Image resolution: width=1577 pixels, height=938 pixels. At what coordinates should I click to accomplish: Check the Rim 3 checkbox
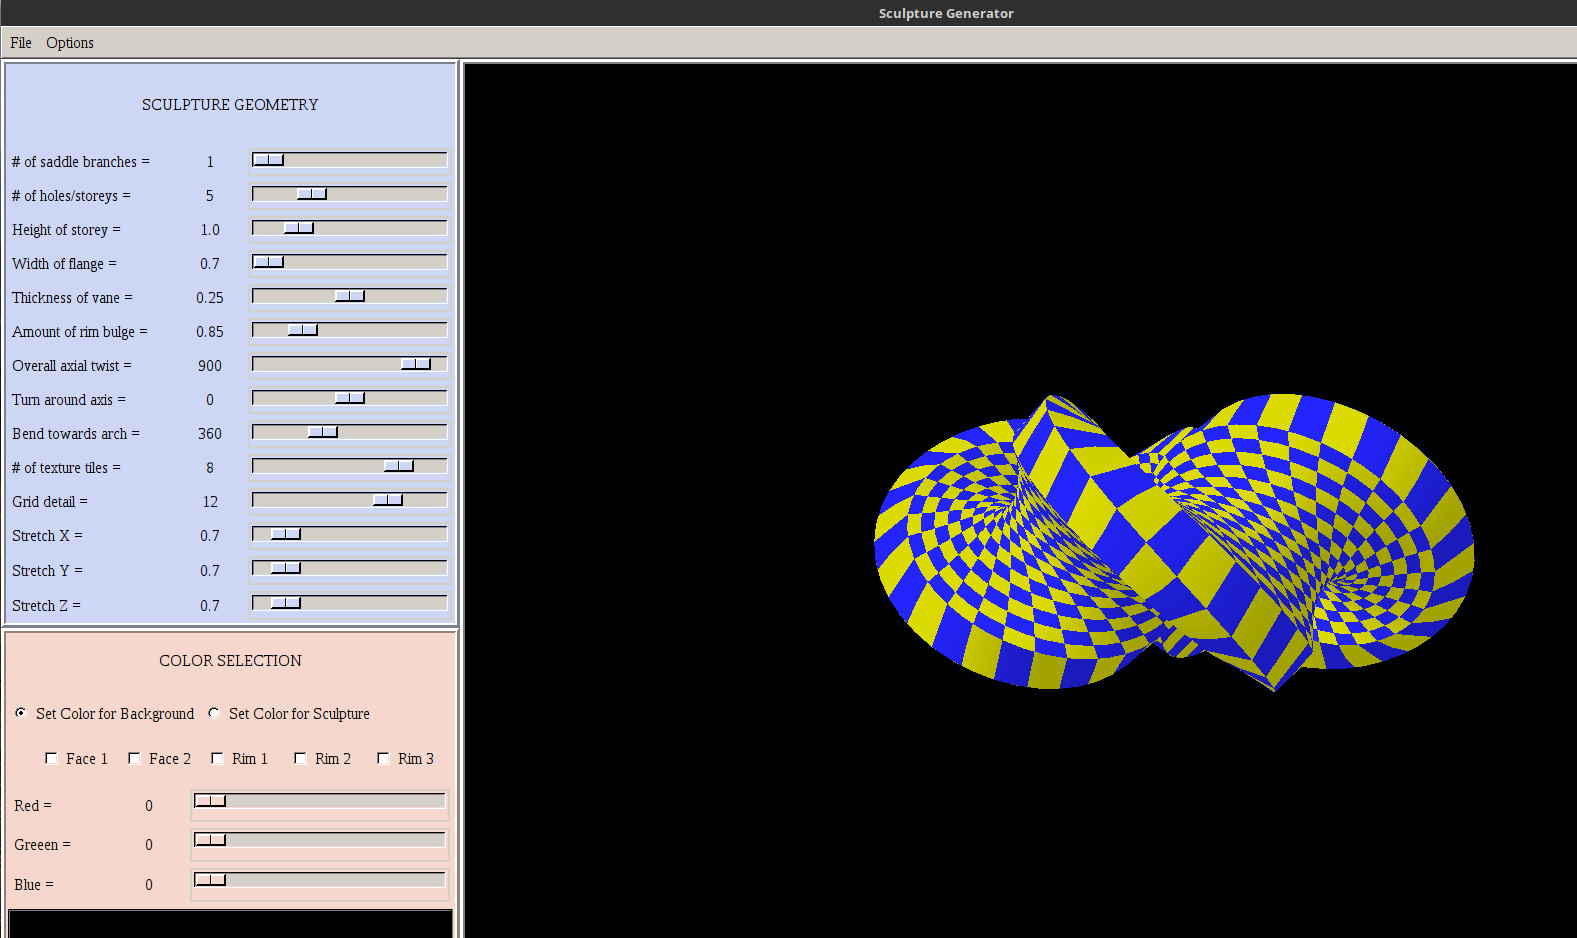click(x=383, y=758)
